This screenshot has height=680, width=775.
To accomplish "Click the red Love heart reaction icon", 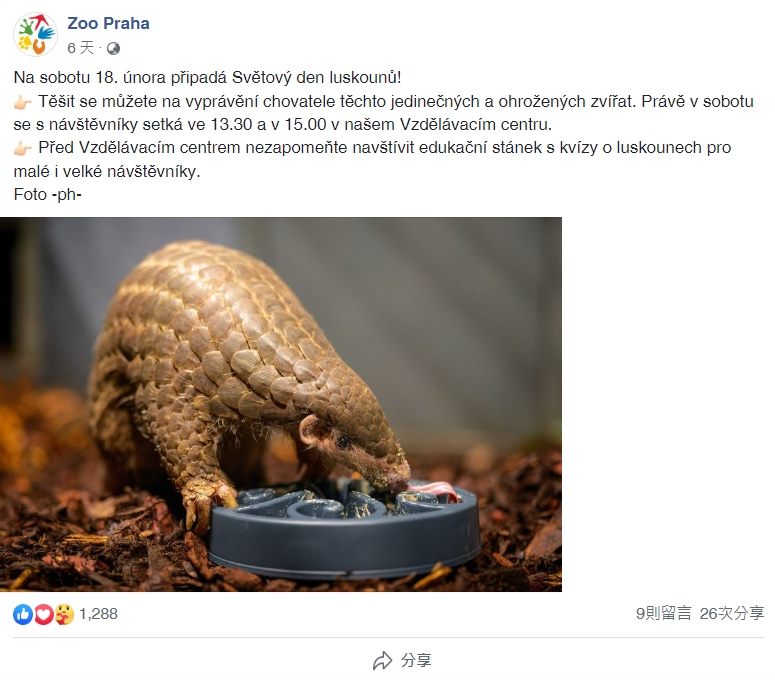I will coord(43,614).
